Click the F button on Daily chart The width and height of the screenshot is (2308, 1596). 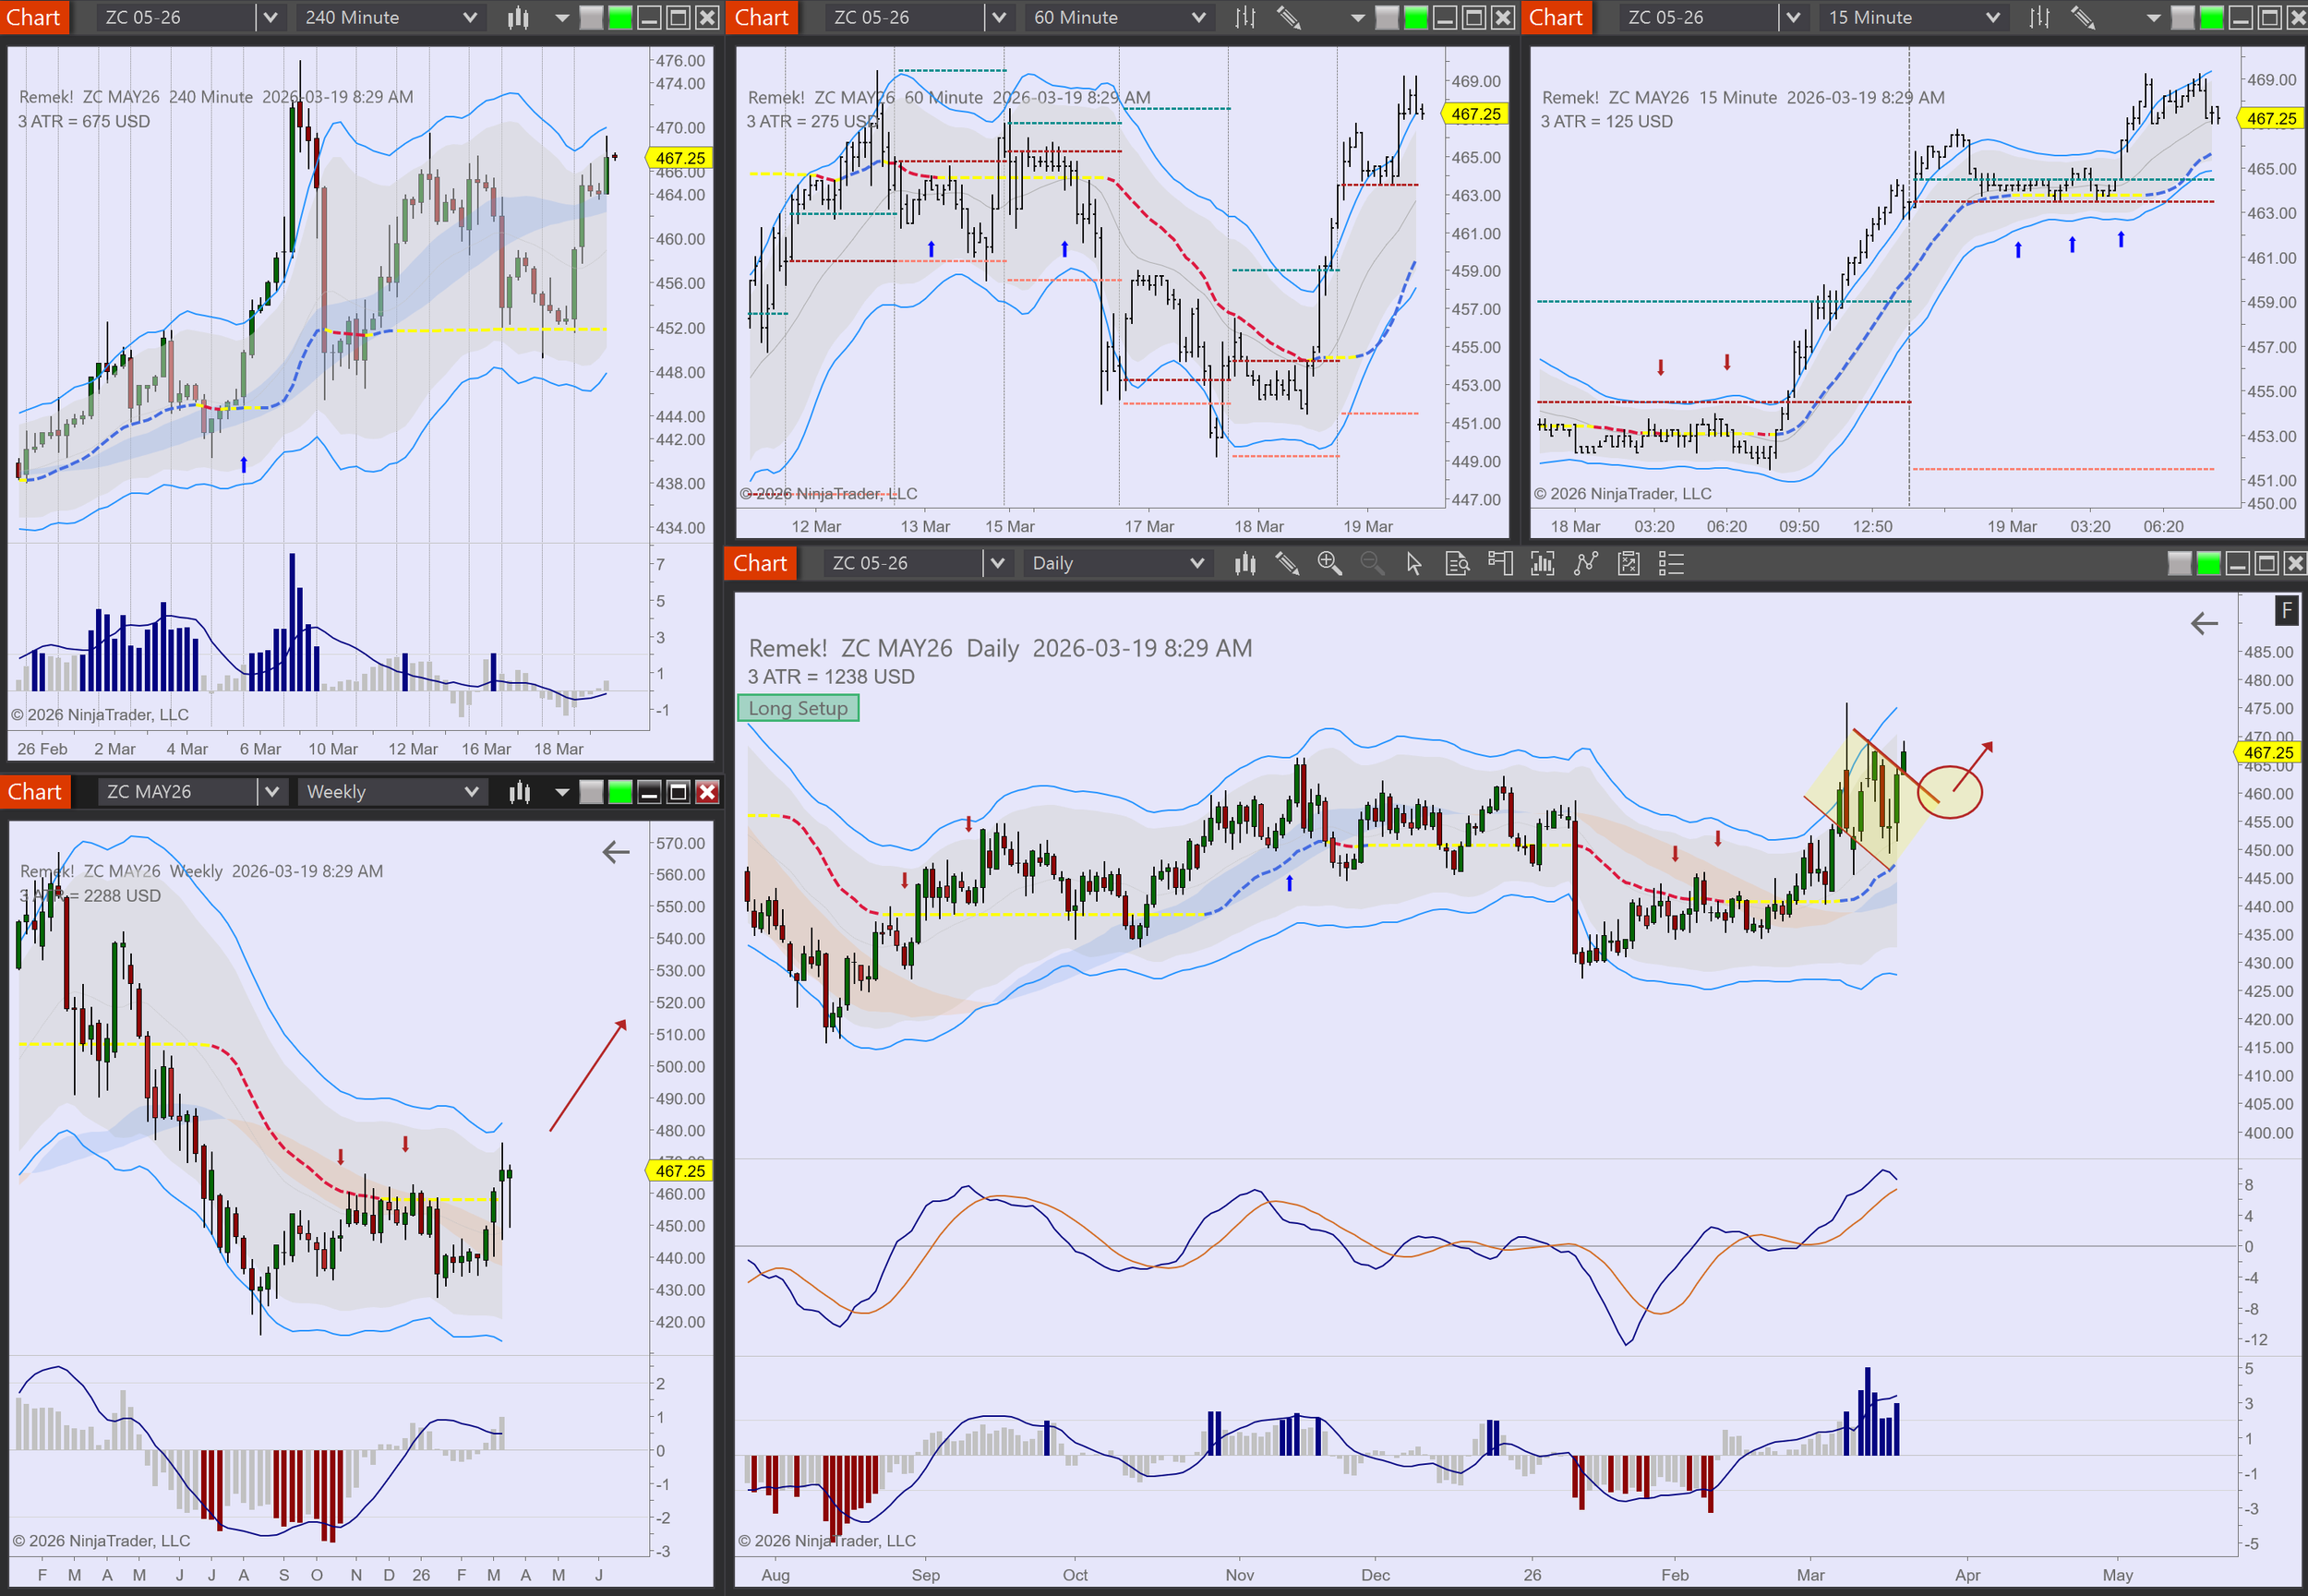click(2286, 610)
